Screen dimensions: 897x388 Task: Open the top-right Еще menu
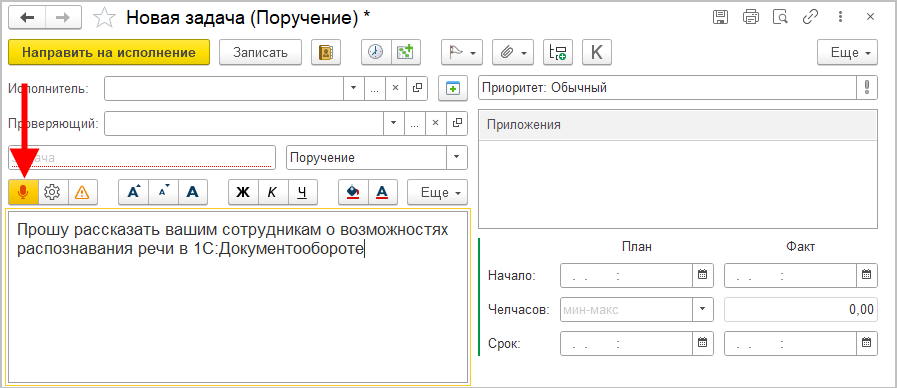[847, 53]
